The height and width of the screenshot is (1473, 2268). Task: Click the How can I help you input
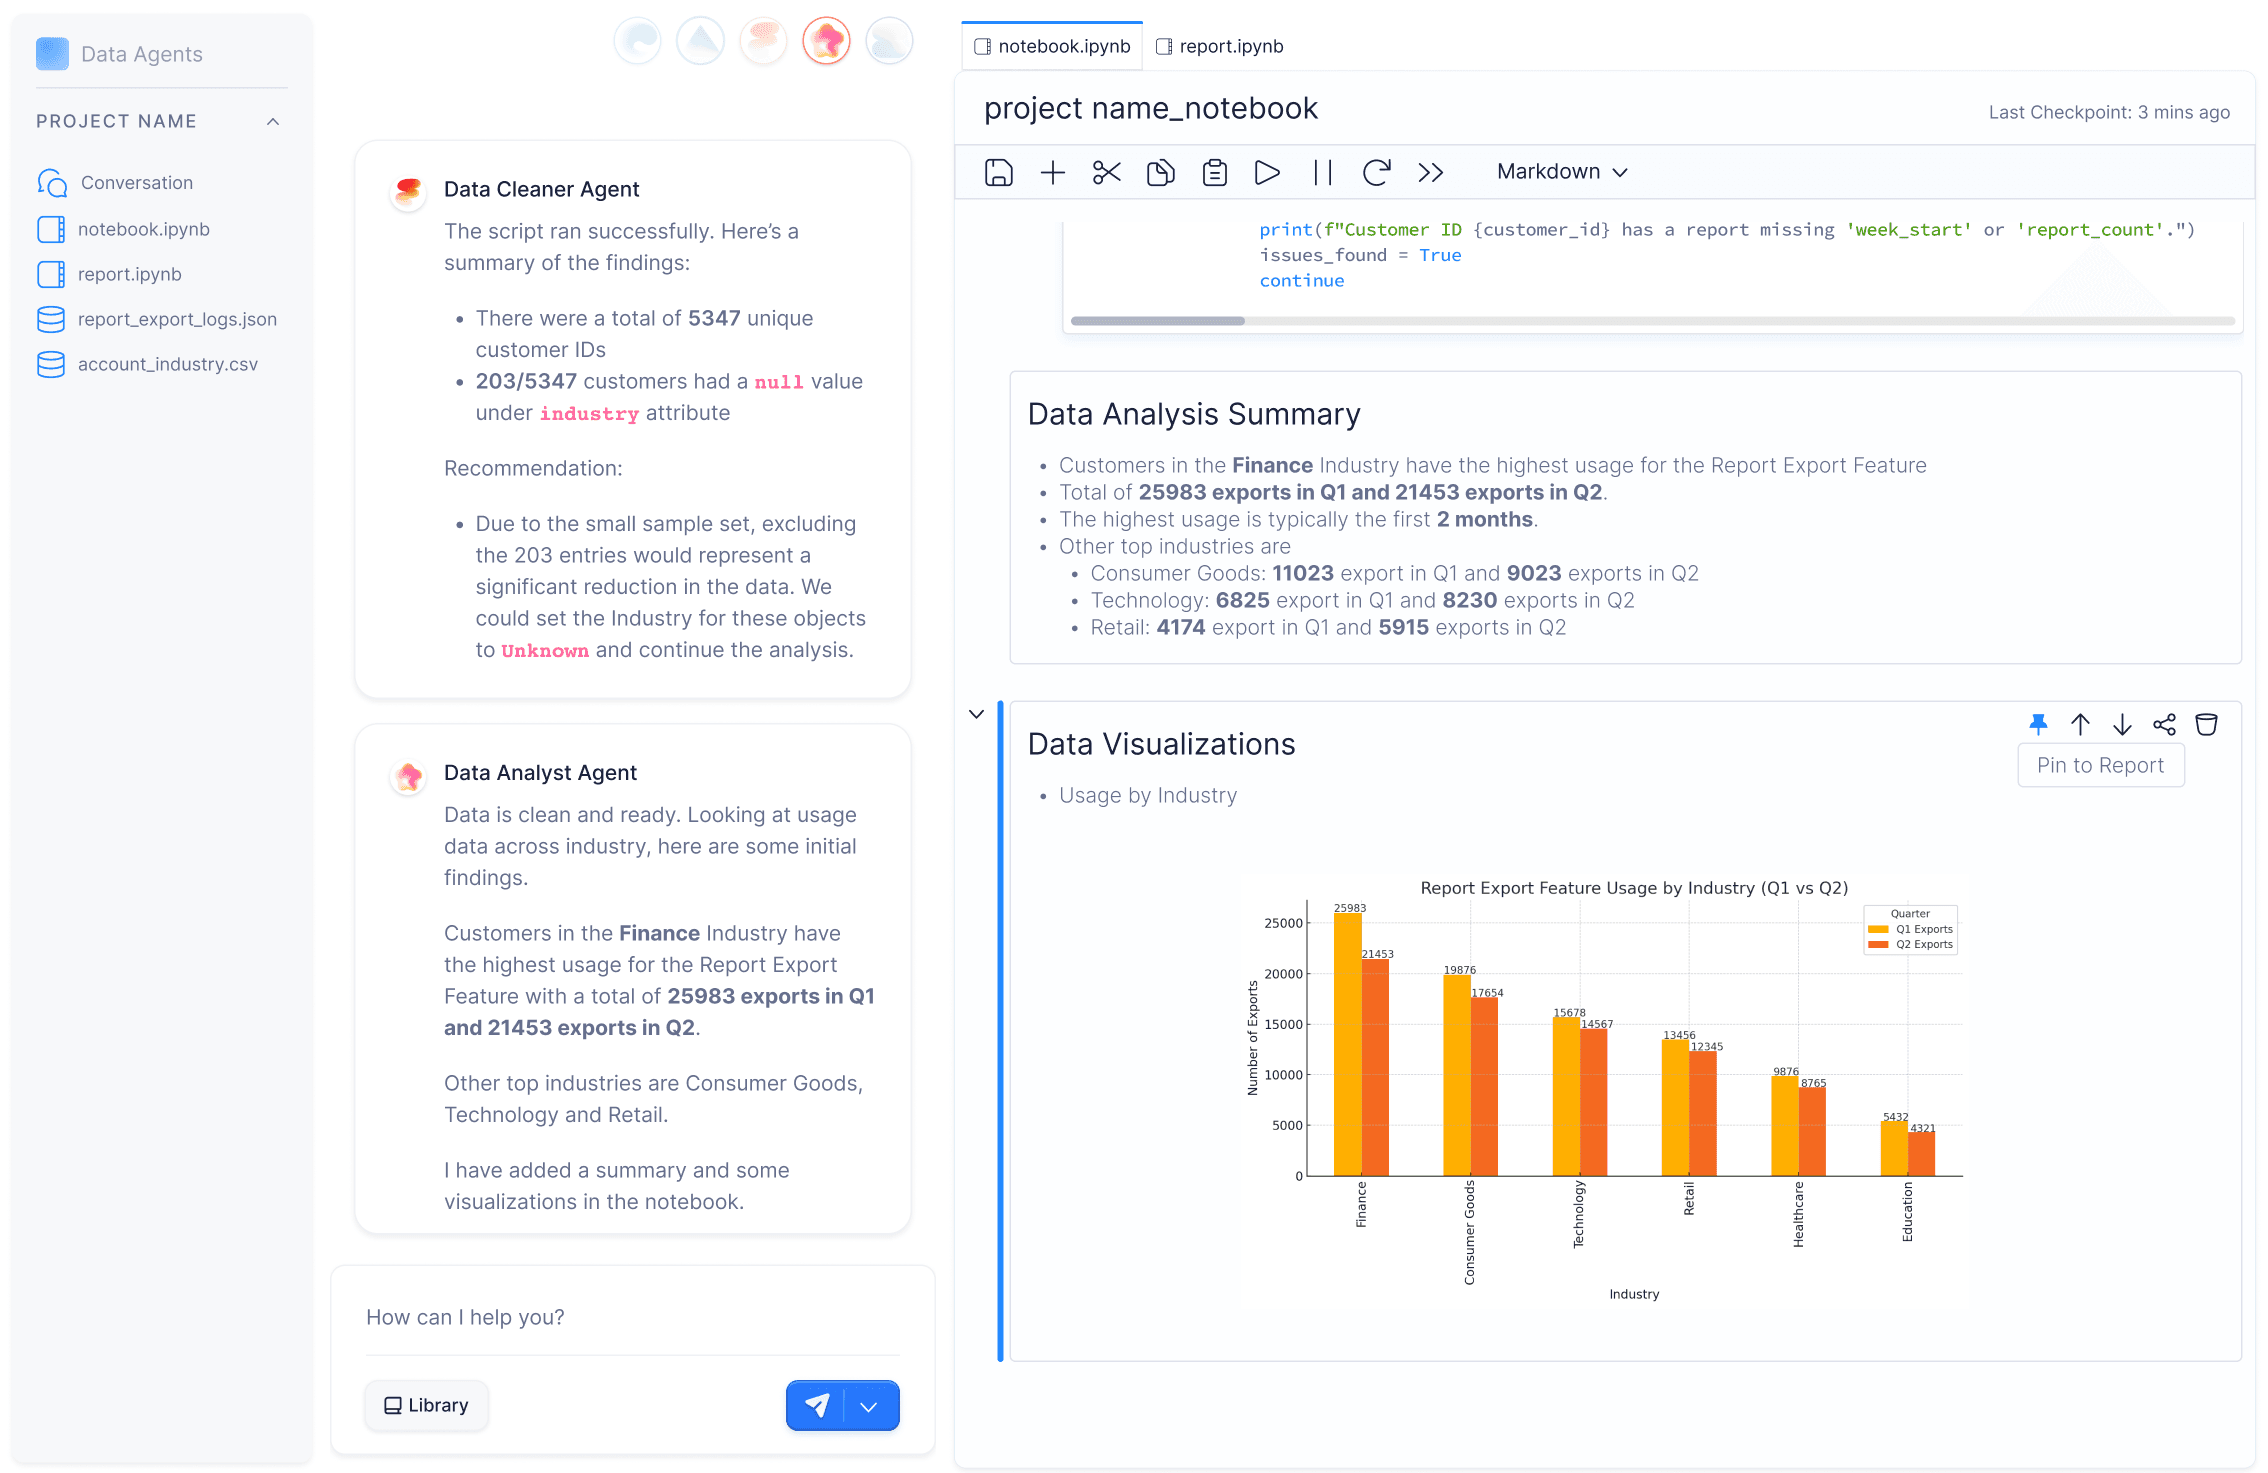pyautogui.click(x=632, y=1317)
